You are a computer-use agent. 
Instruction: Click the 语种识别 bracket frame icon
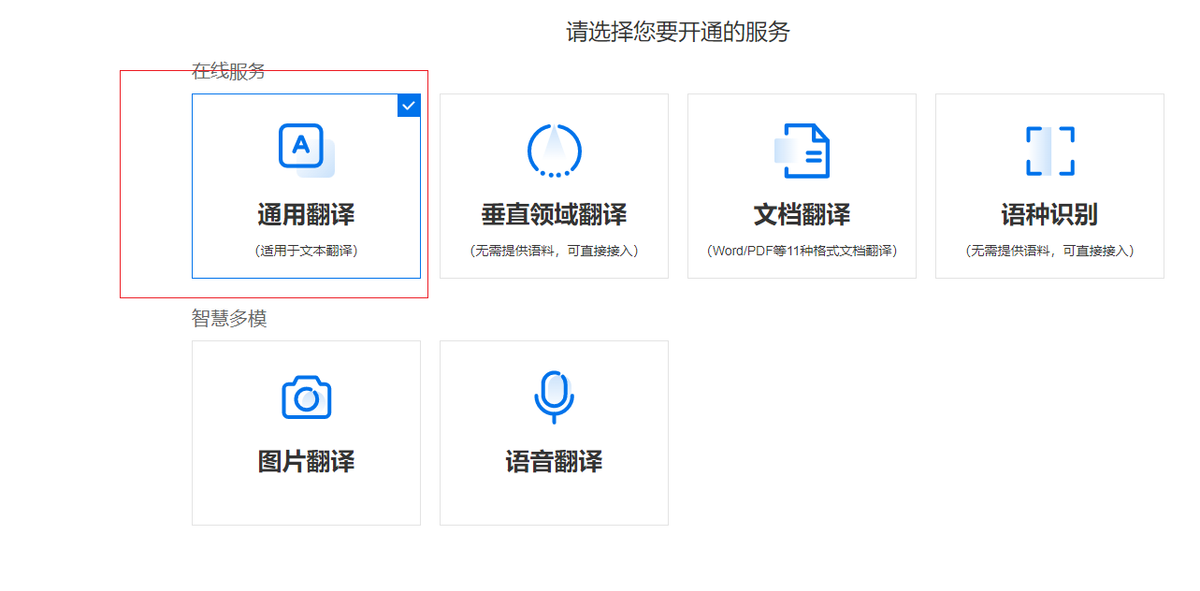point(1050,151)
